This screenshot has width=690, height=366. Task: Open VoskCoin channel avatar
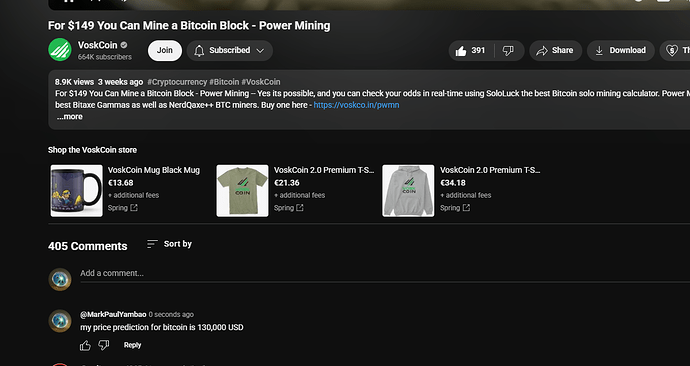(x=60, y=50)
